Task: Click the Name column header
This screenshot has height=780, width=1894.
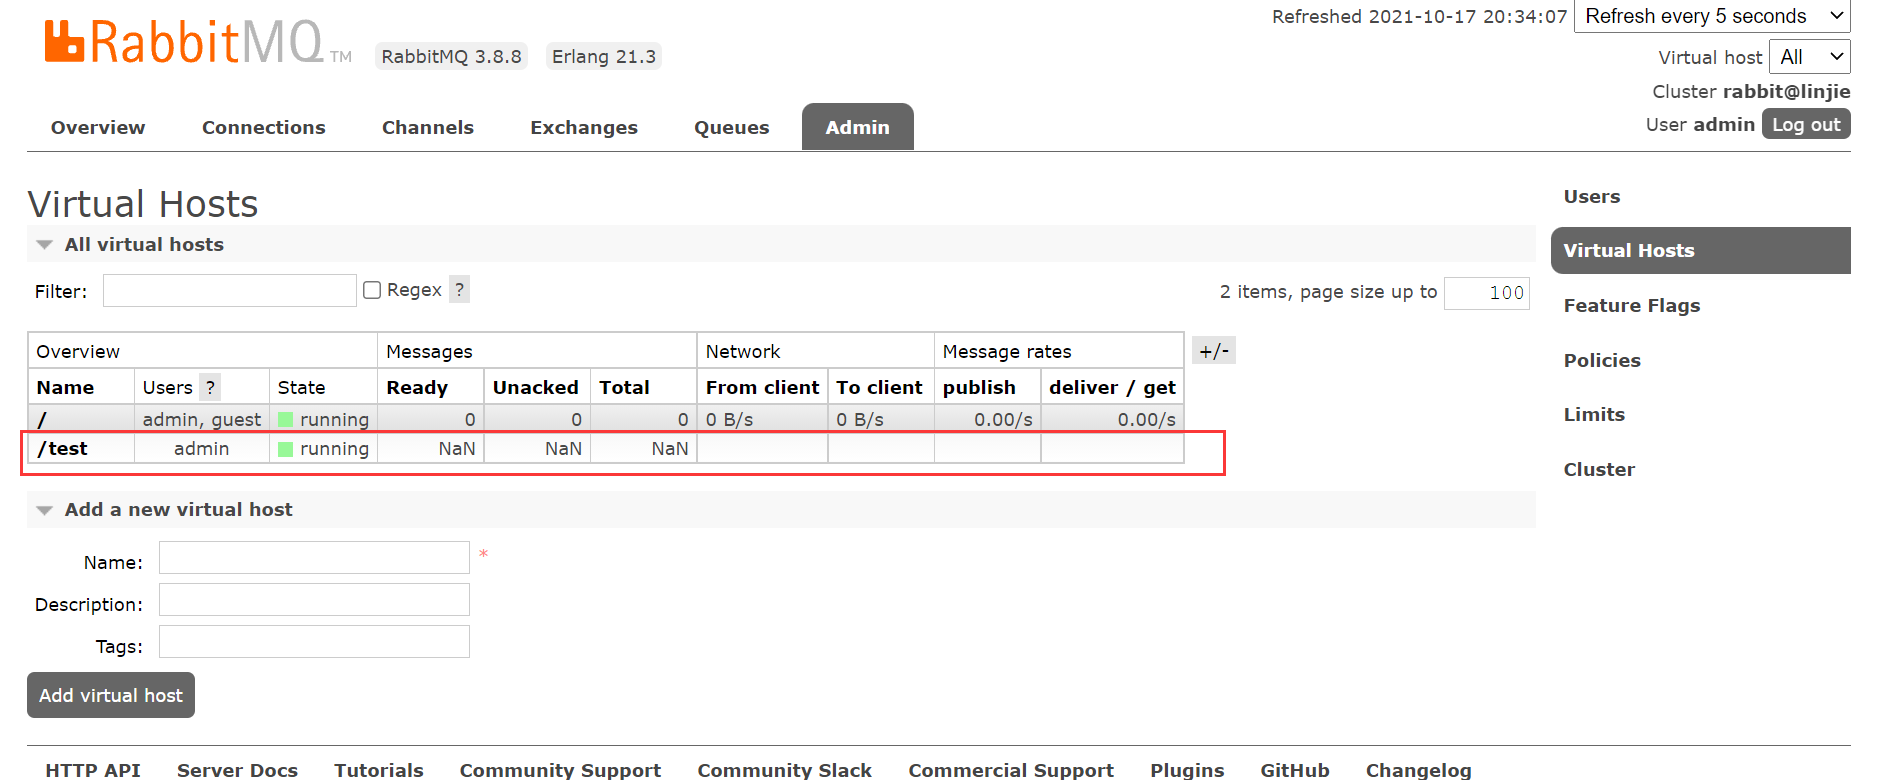Action: [x=65, y=388]
